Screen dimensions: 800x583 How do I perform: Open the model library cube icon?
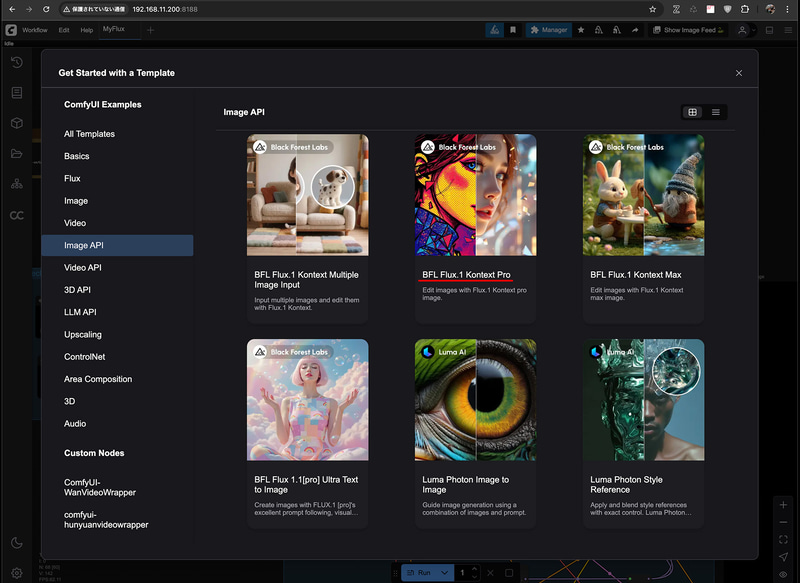click(17, 123)
